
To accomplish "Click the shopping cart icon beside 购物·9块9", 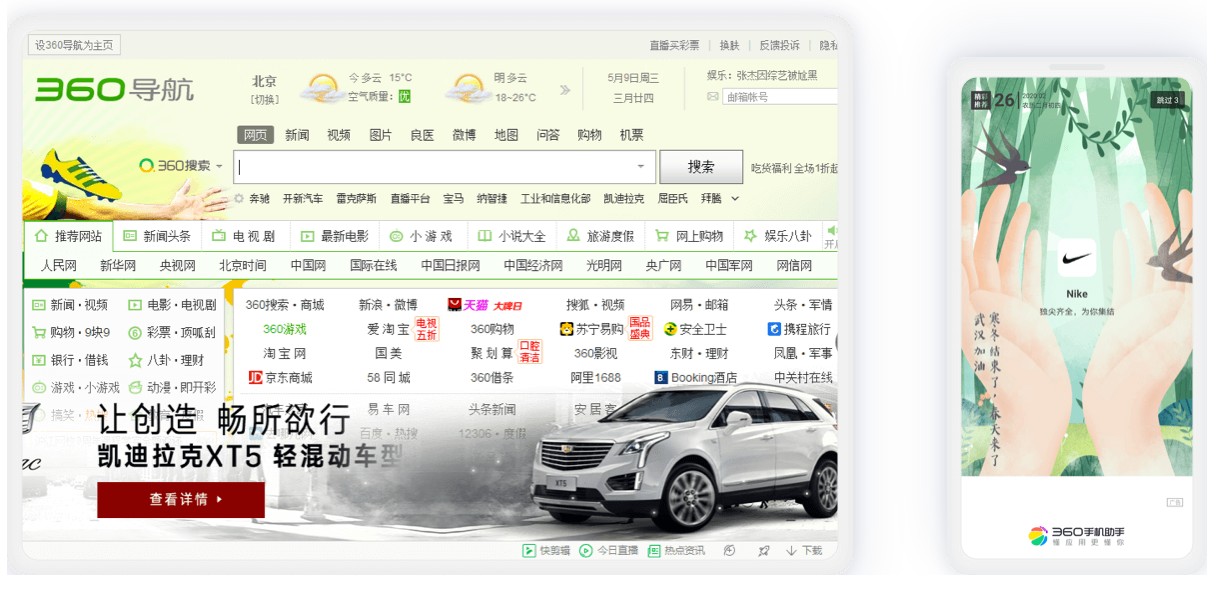I will click(x=39, y=333).
